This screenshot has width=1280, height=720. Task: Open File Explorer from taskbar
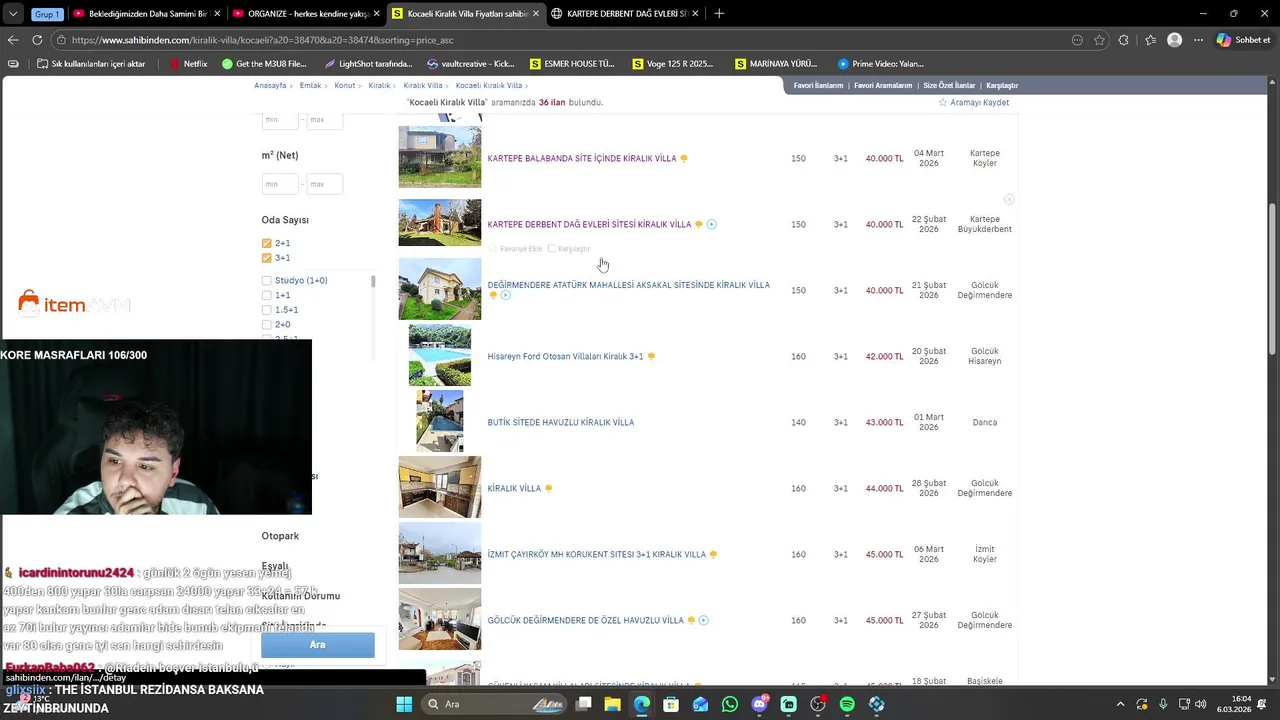click(613, 704)
